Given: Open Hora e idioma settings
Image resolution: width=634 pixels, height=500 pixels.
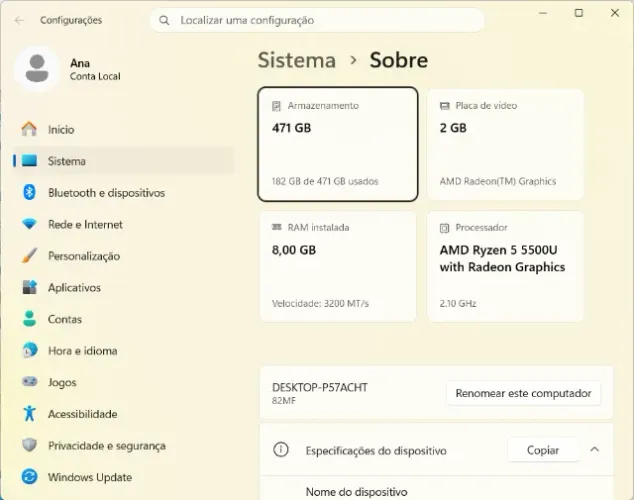Looking at the screenshot, I should 123,350.
